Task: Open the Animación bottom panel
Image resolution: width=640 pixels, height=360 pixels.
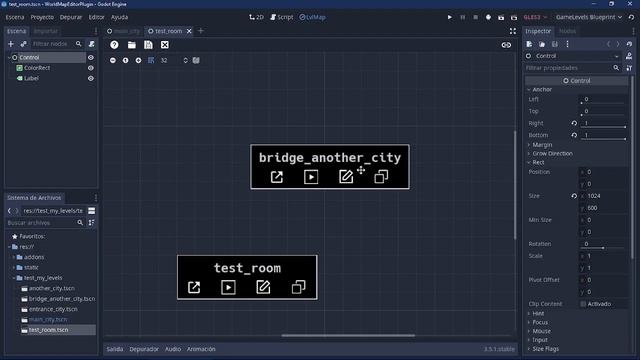Action: click(x=201, y=349)
